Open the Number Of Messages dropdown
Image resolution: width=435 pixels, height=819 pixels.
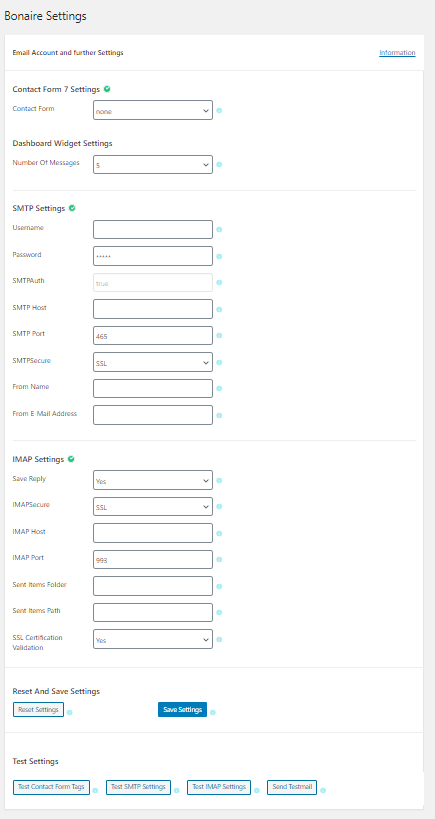pyautogui.click(x=153, y=165)
